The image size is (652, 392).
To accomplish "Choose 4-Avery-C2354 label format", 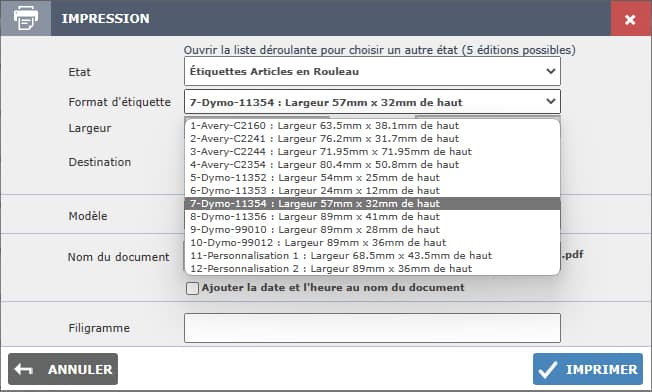I will coord(372,165).
